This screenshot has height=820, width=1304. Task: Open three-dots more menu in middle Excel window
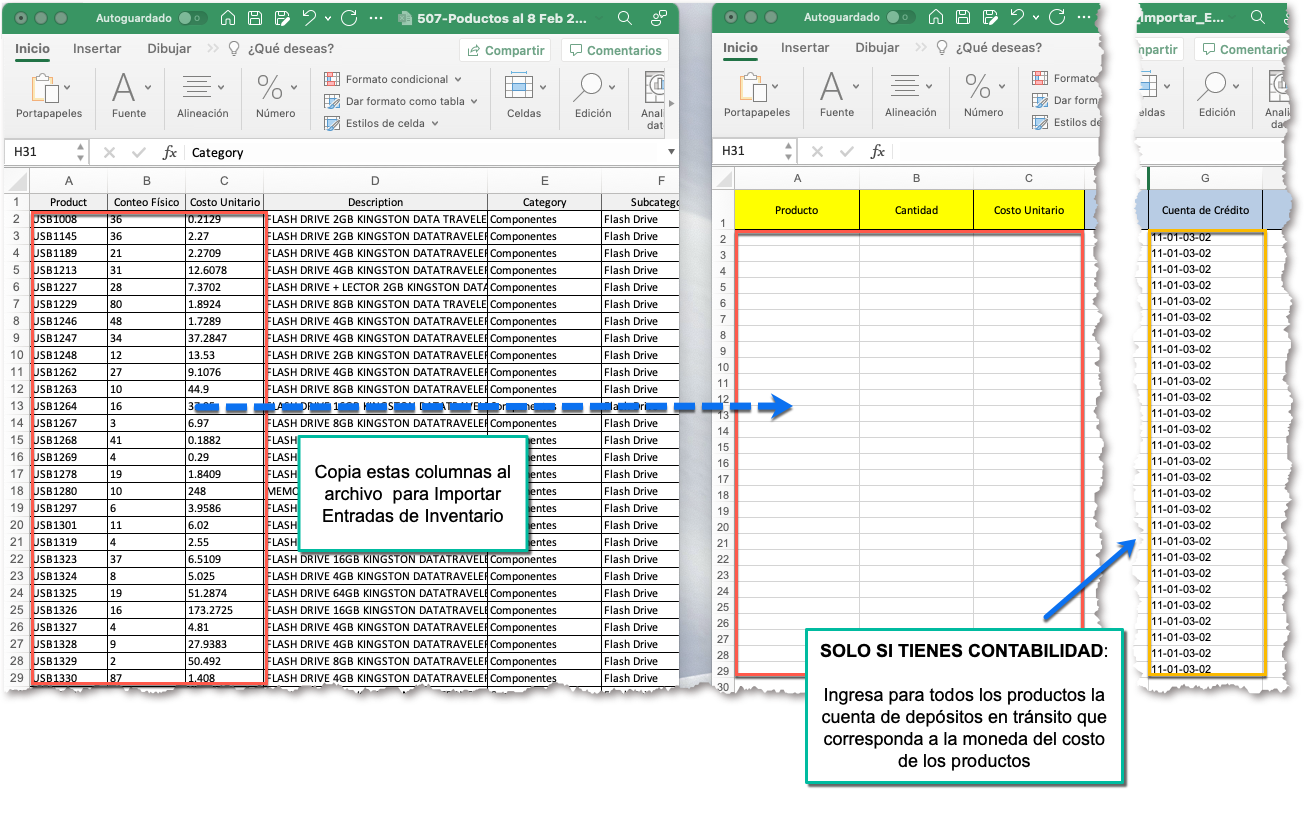[1085, 18]
